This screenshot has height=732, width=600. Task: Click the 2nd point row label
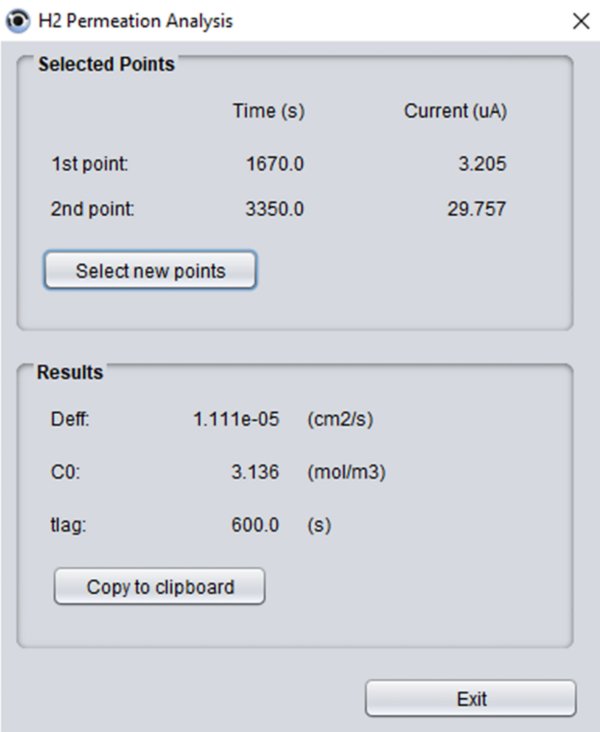tap(91, 209)
